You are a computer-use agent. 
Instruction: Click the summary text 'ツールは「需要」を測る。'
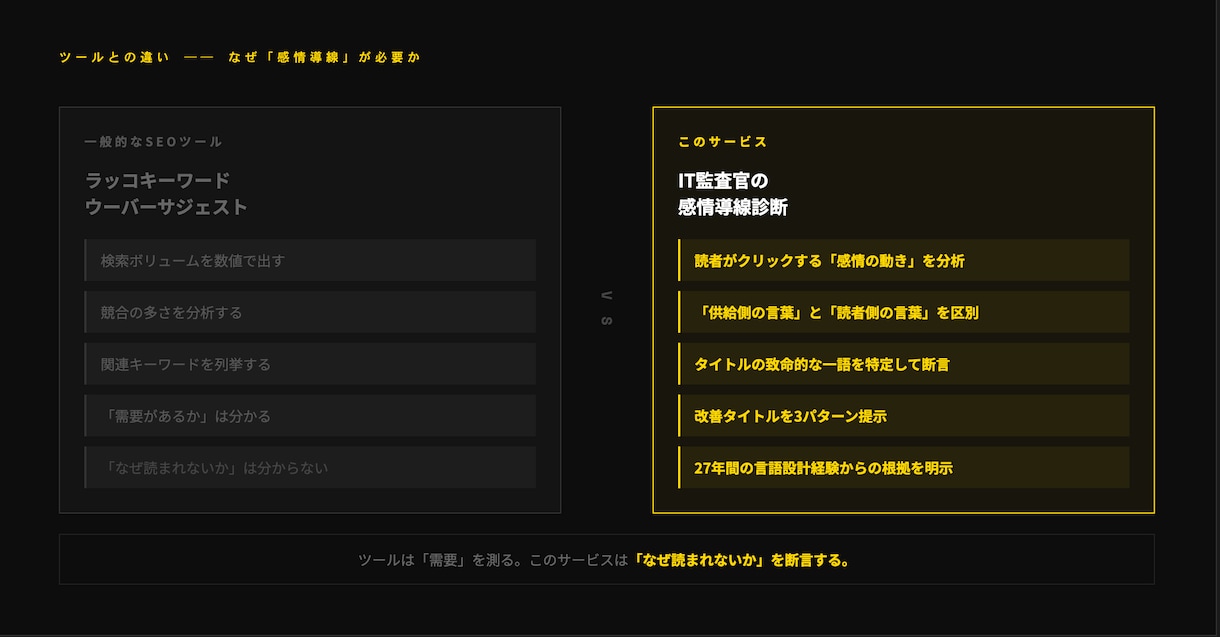click(x=443, y=560)
